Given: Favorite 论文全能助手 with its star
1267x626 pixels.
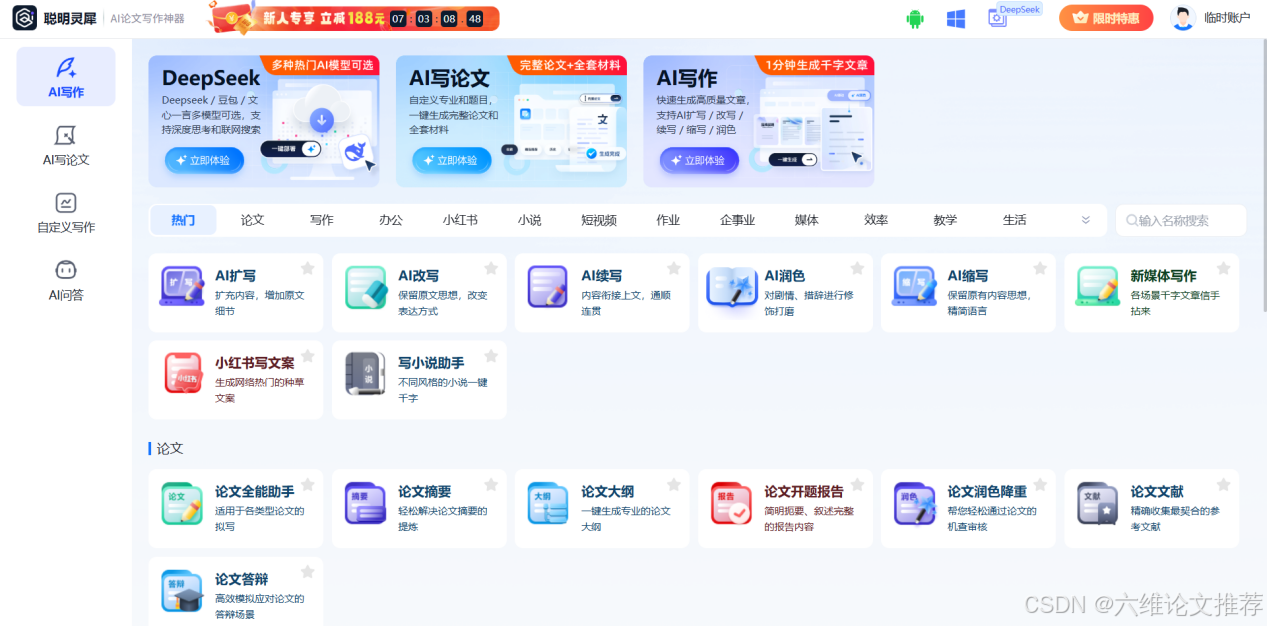Looking at the screenshot, I should 308,484.
